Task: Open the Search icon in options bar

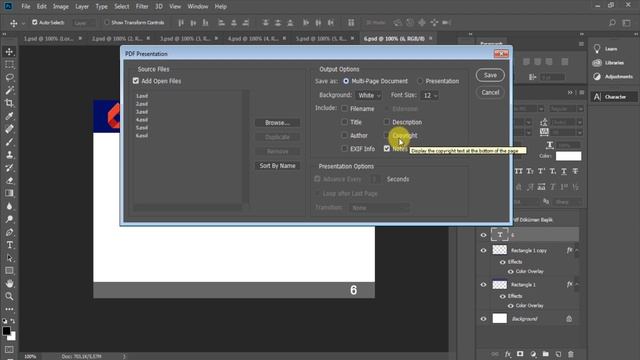Action: pyautogui.click(x=612, y=23)
